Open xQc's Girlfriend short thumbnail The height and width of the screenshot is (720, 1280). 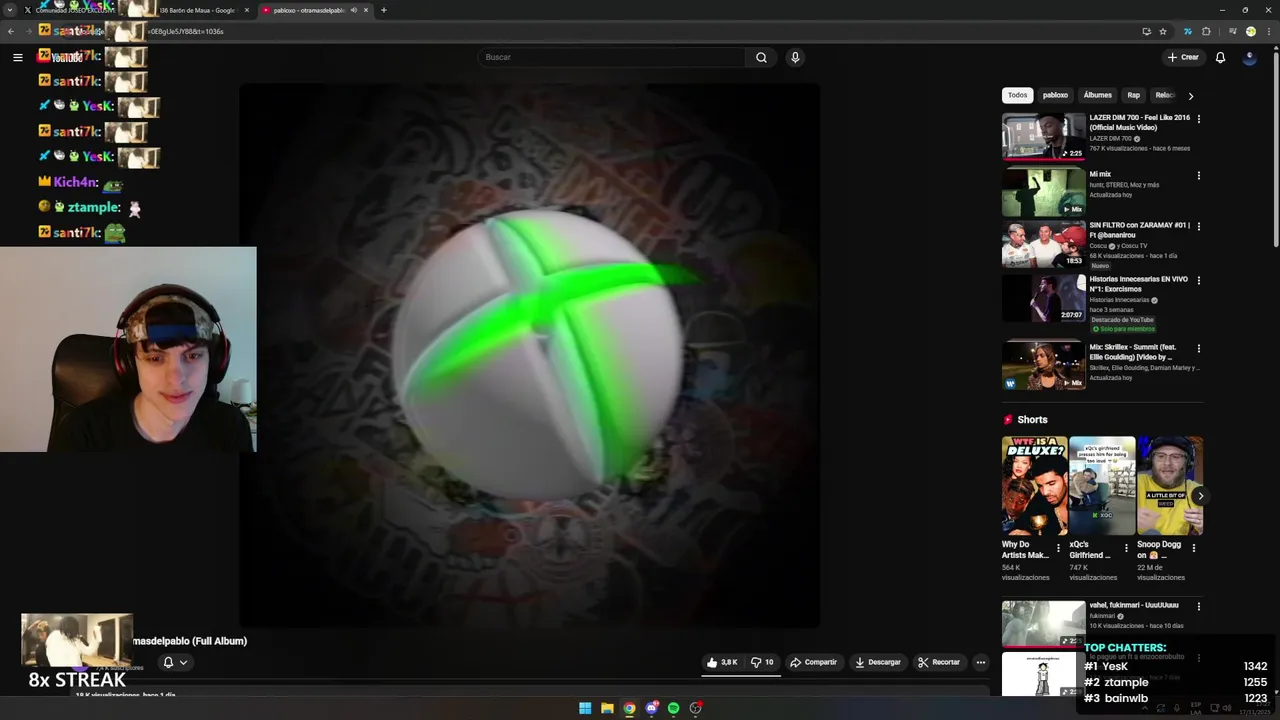tap(1101, 485)
